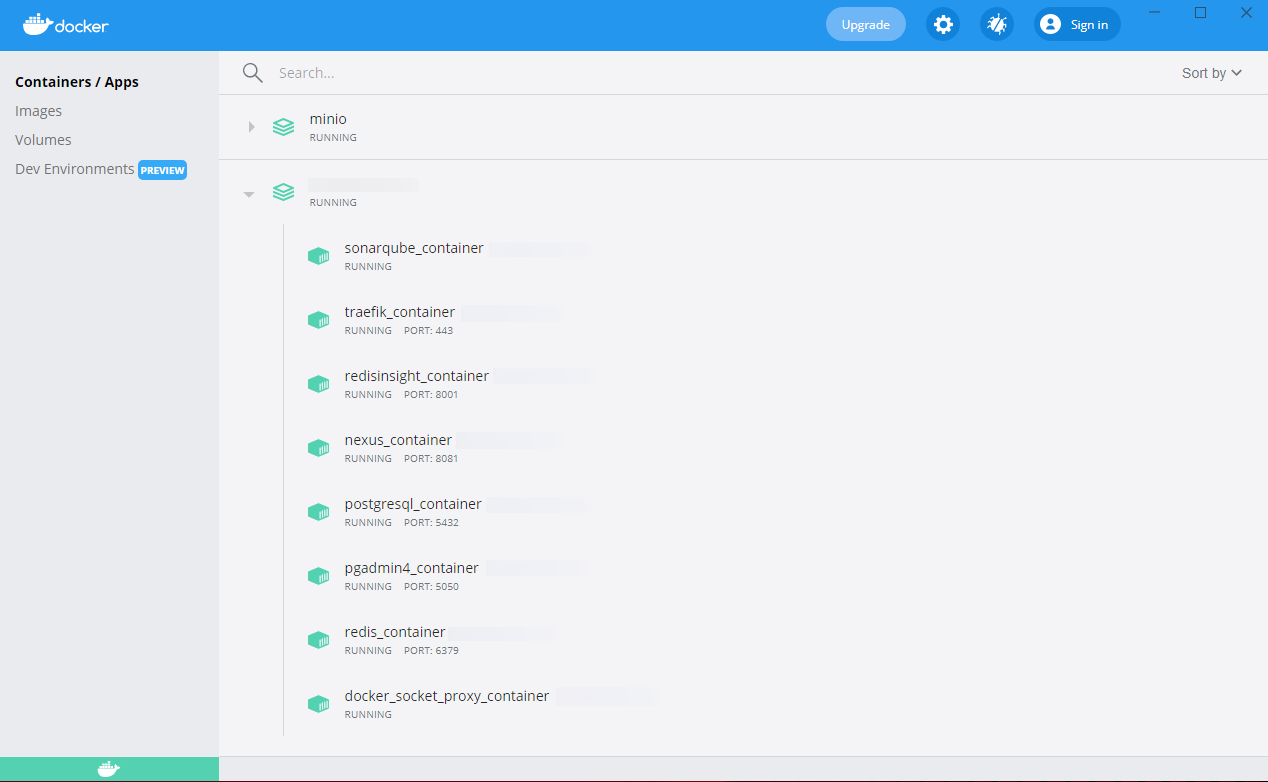
Task: Click PORT: 8001 label
Action: point(431,395)
